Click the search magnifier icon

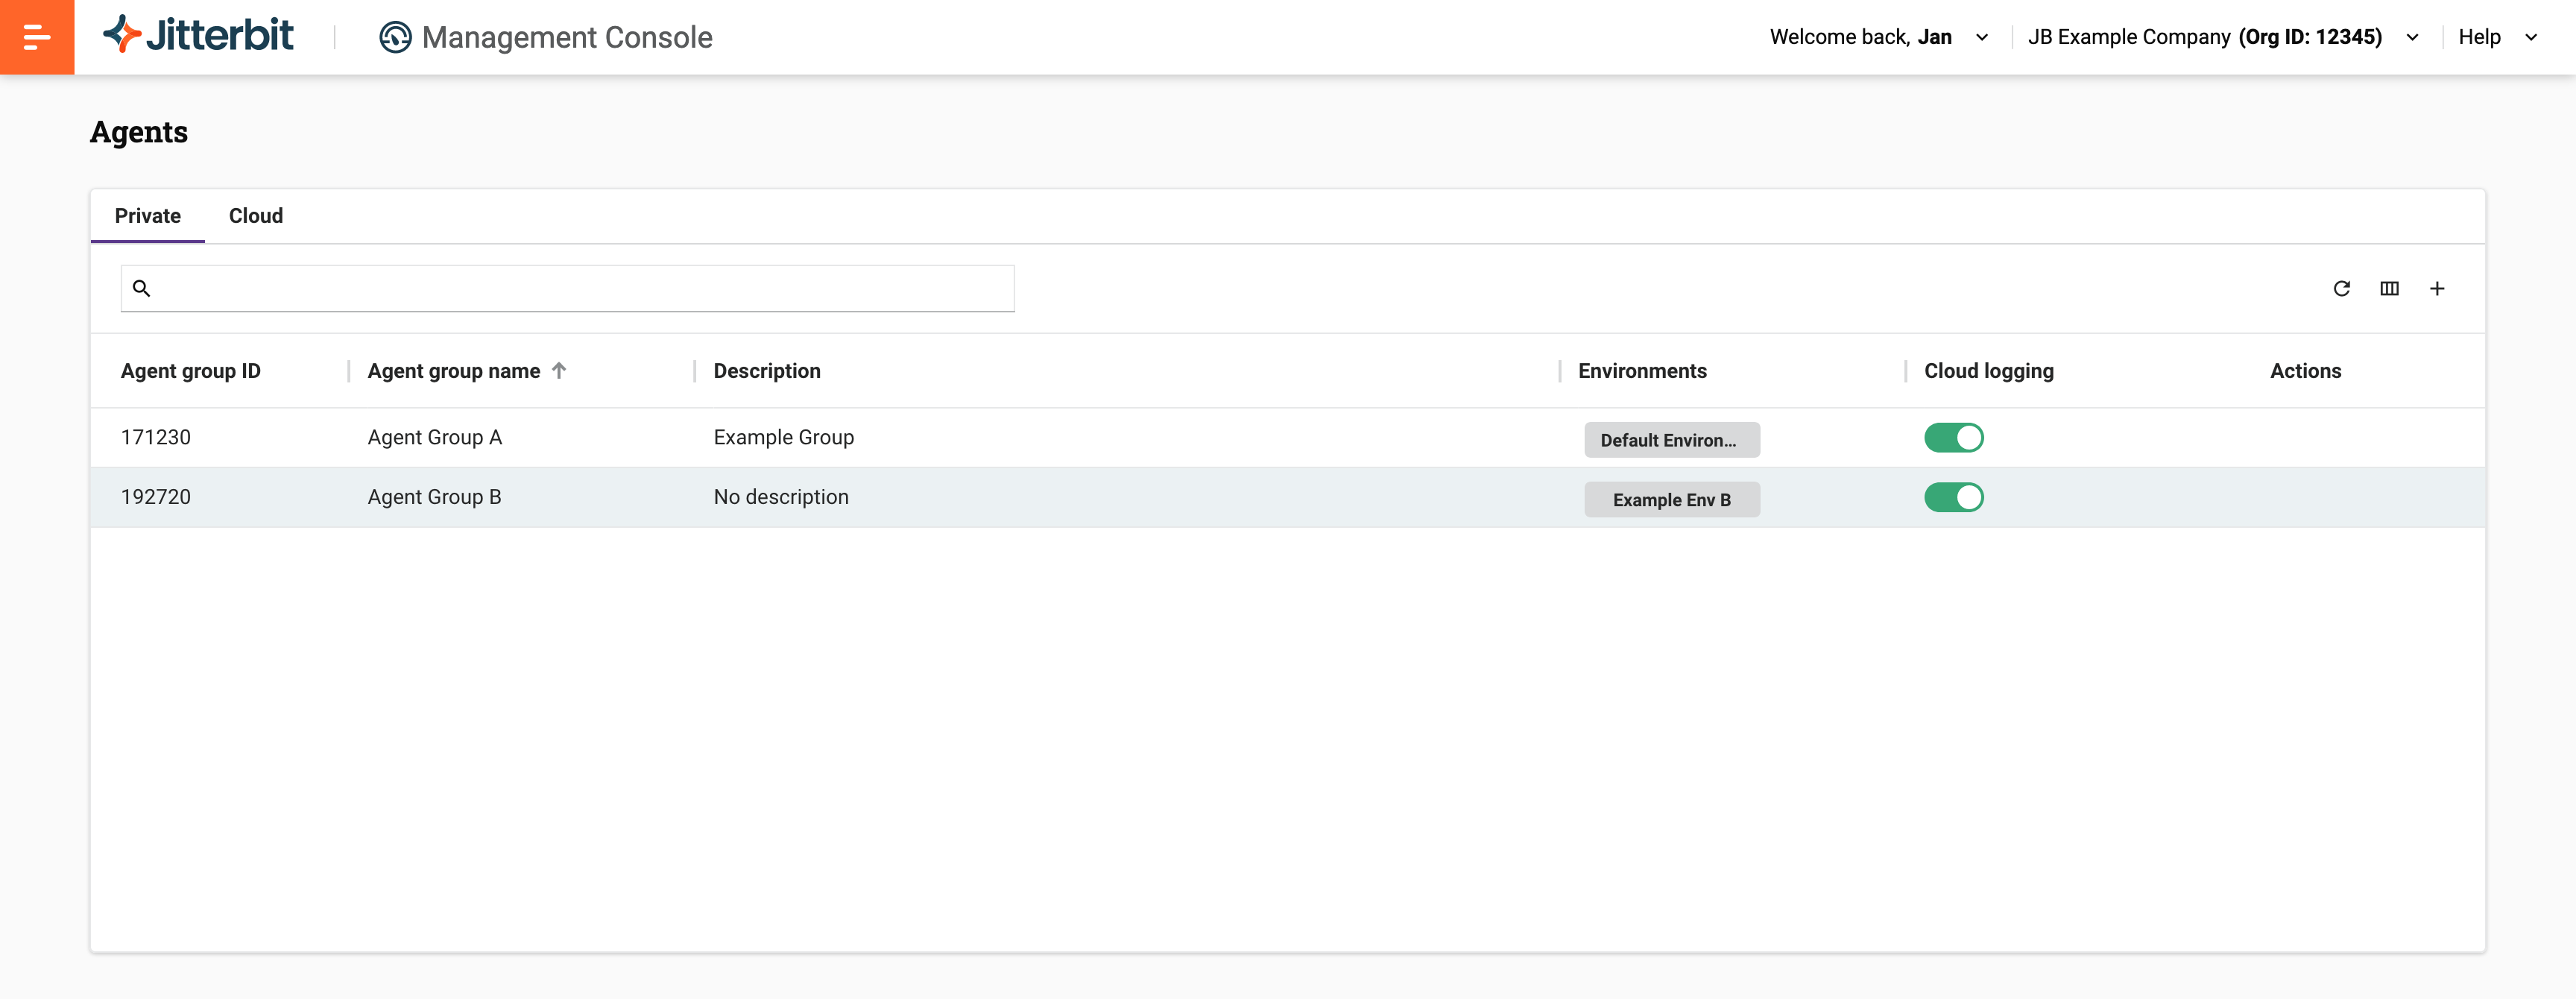pos(142,288)
